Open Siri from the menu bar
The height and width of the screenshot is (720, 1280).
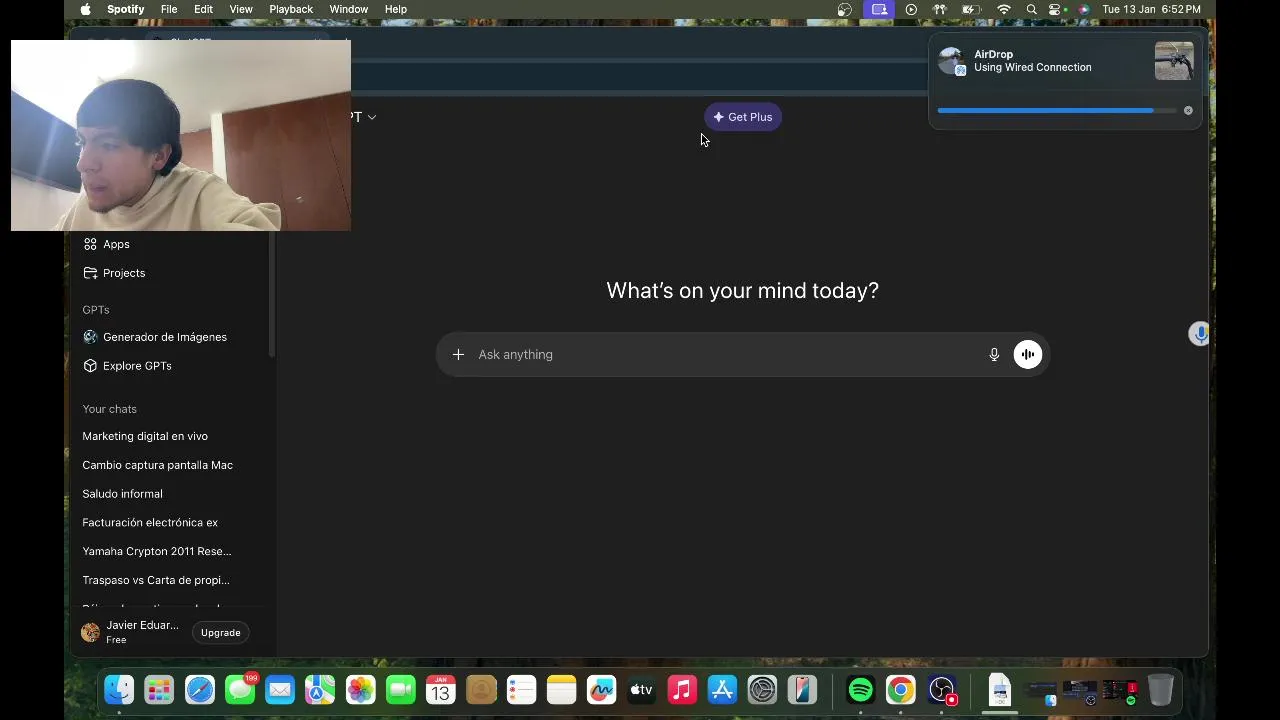pos(1083,9)
